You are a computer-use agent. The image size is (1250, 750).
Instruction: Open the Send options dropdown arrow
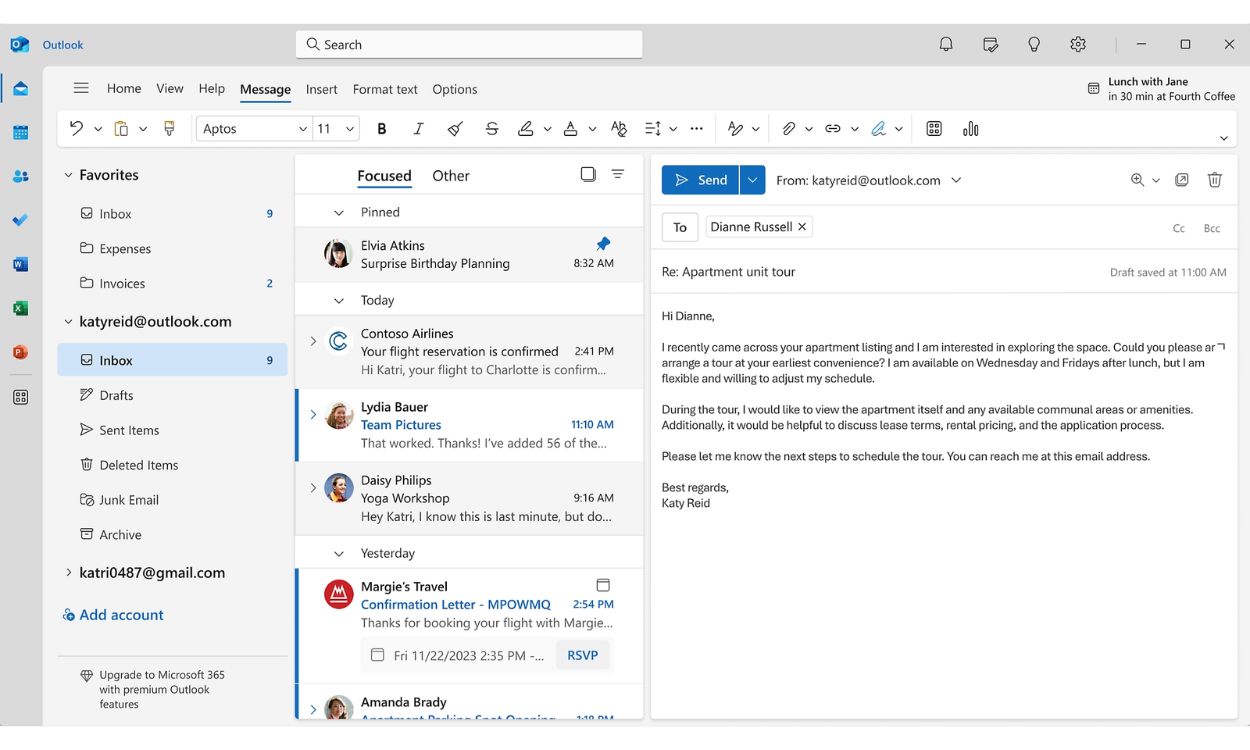point(753,180)
